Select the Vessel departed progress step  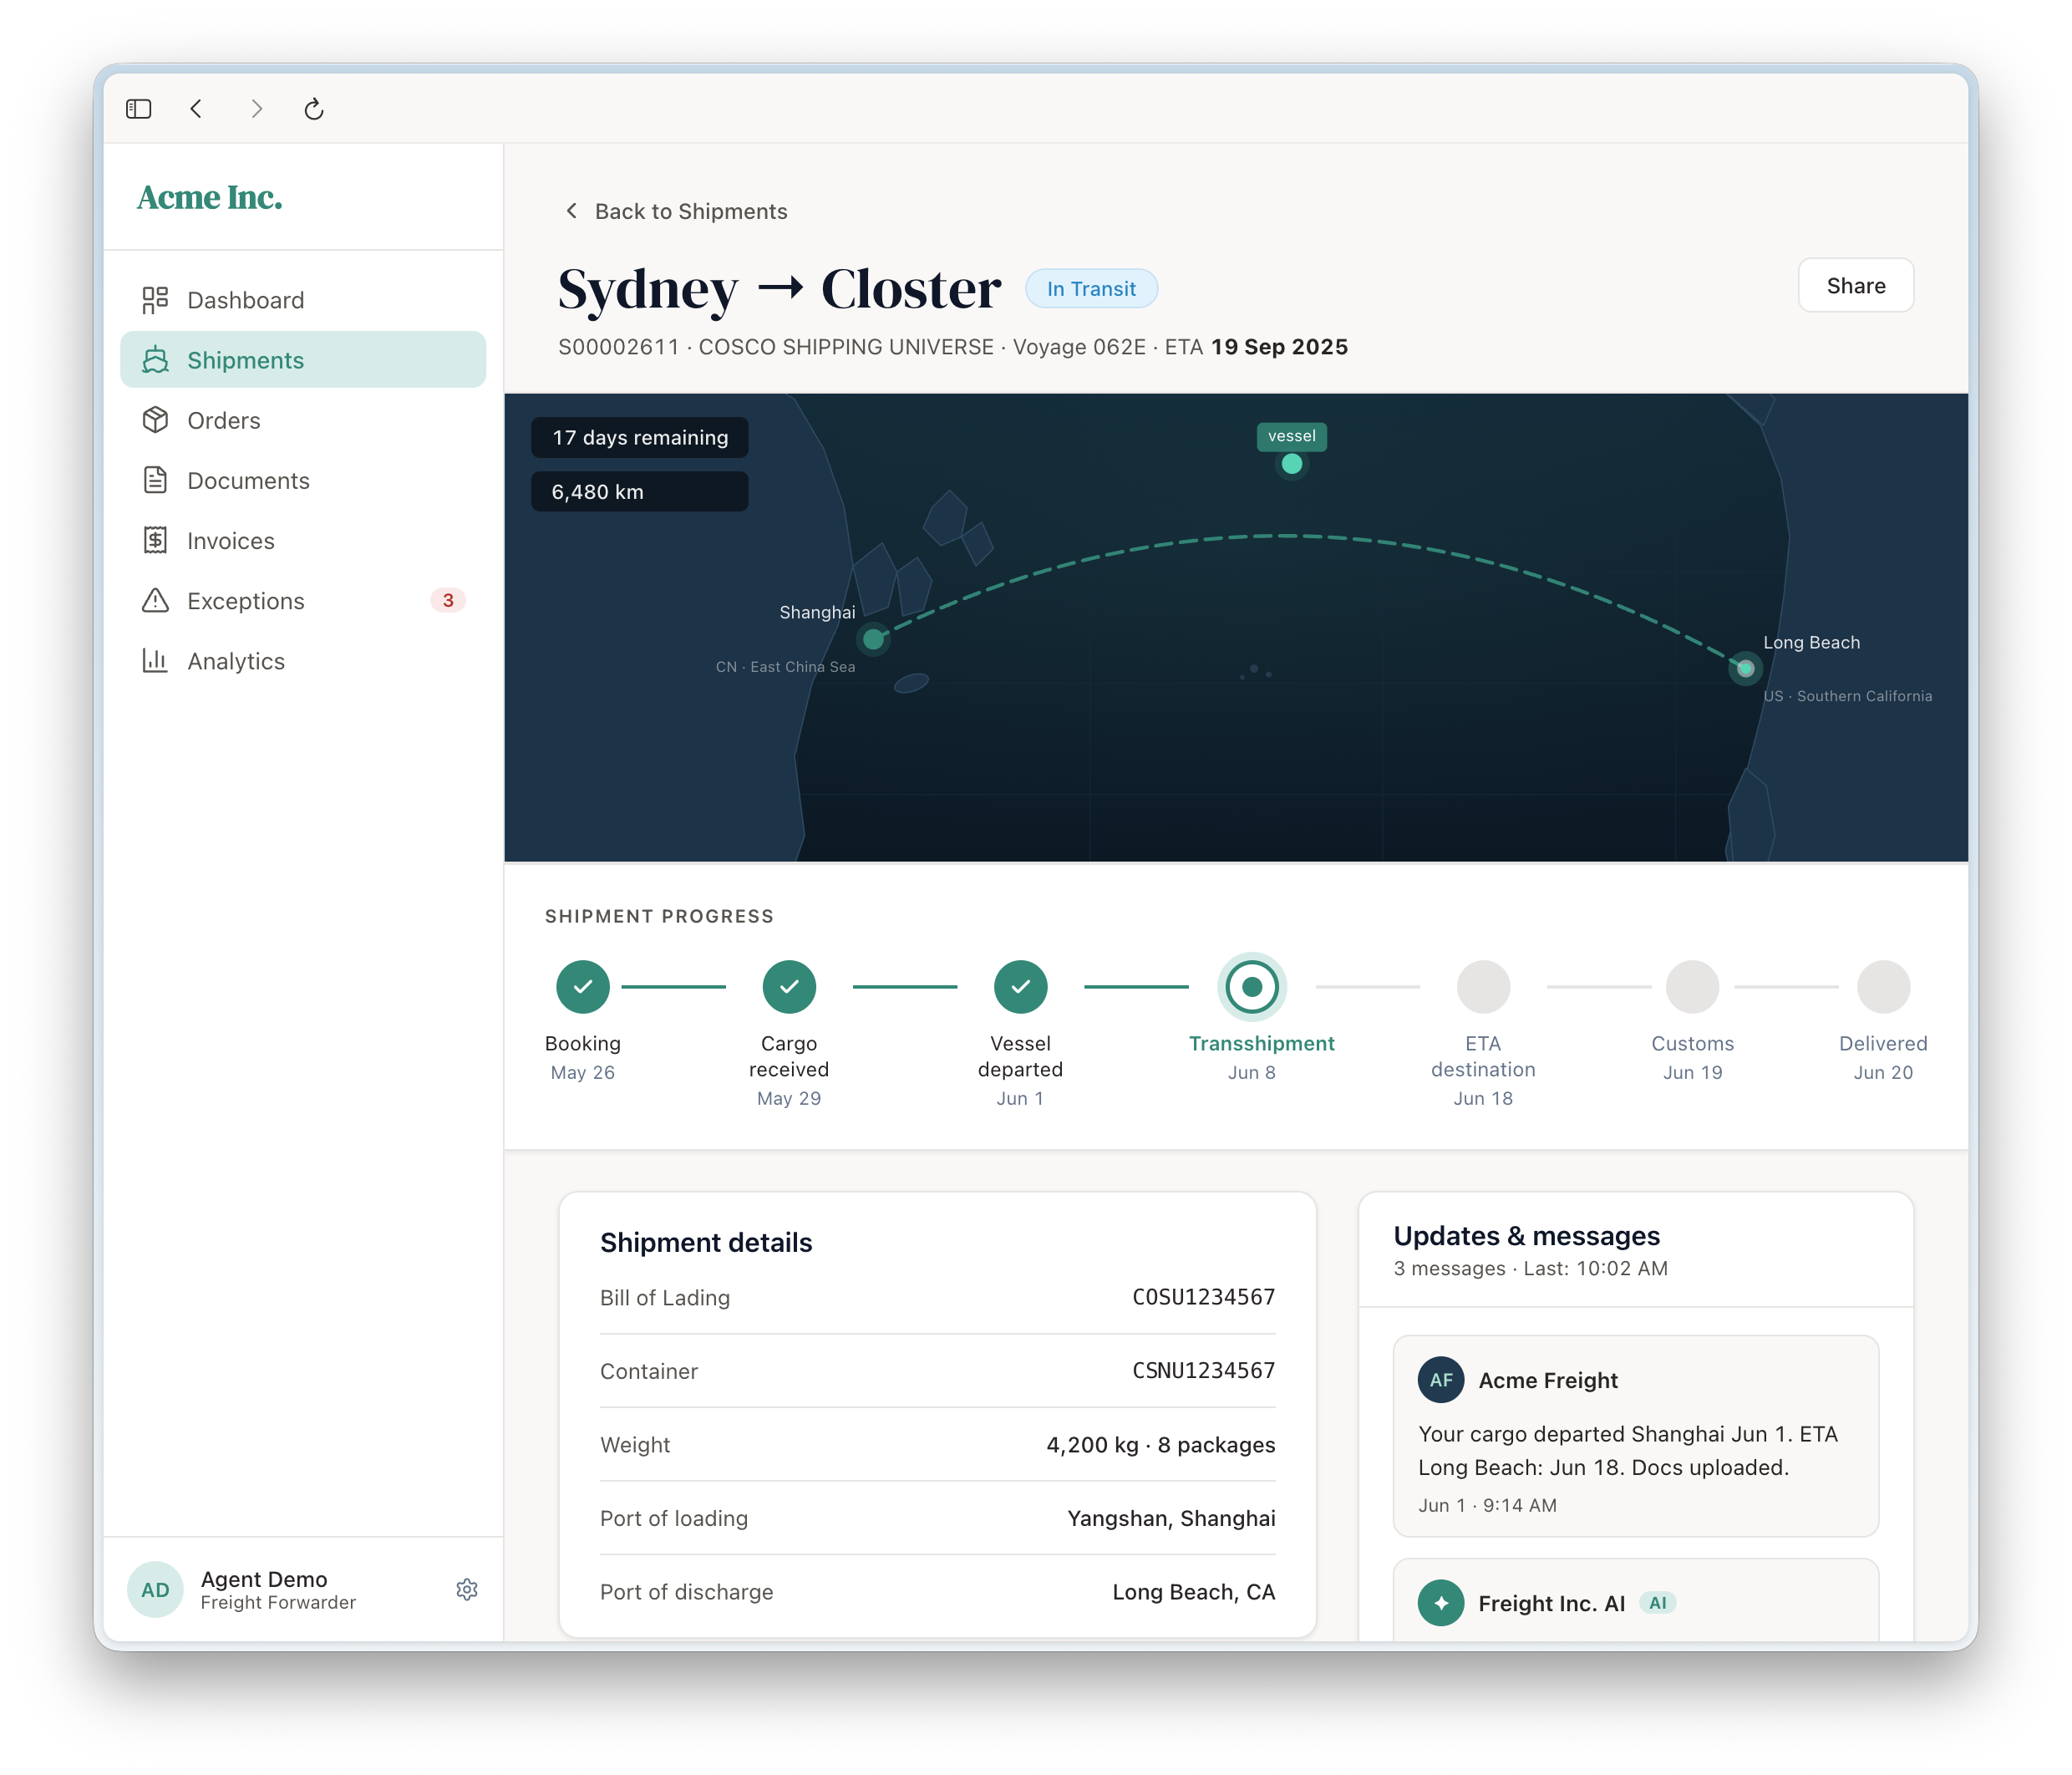click(1020, 987)
